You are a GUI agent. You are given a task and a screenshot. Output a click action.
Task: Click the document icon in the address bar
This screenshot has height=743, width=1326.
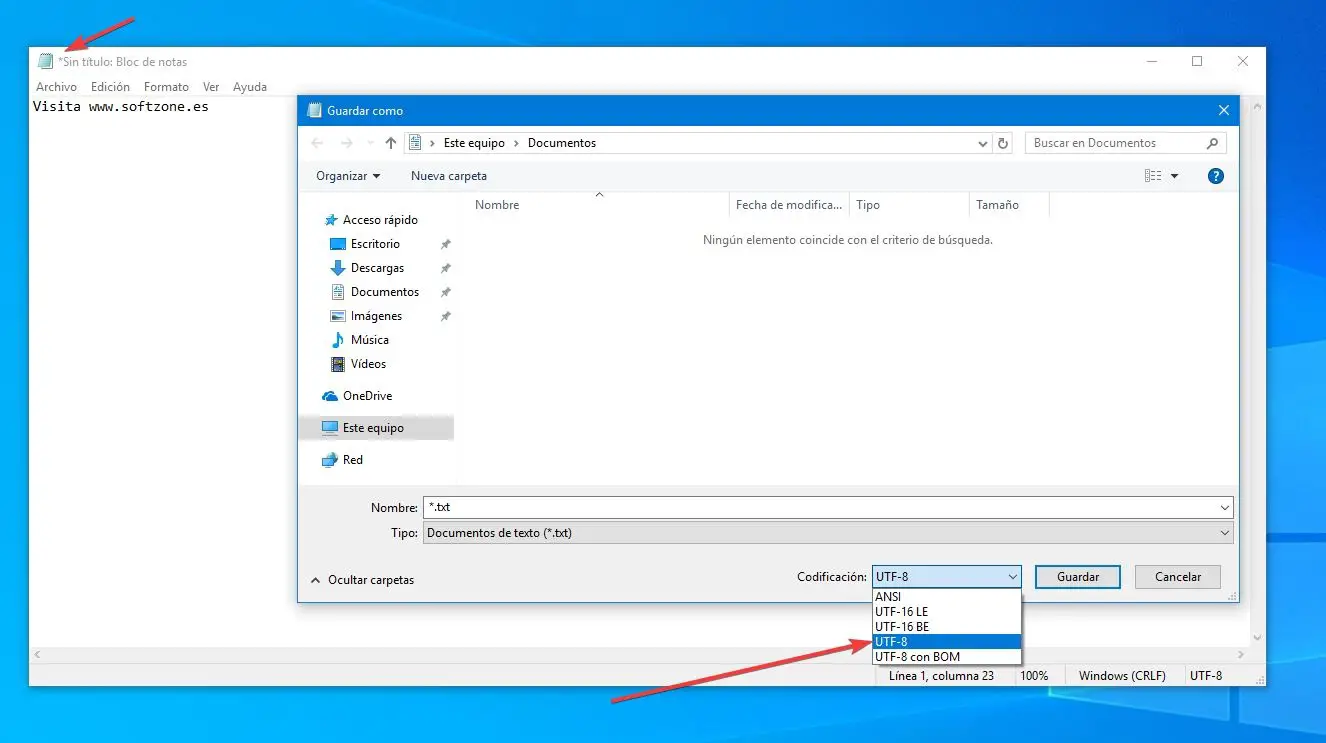click(416, 143)
